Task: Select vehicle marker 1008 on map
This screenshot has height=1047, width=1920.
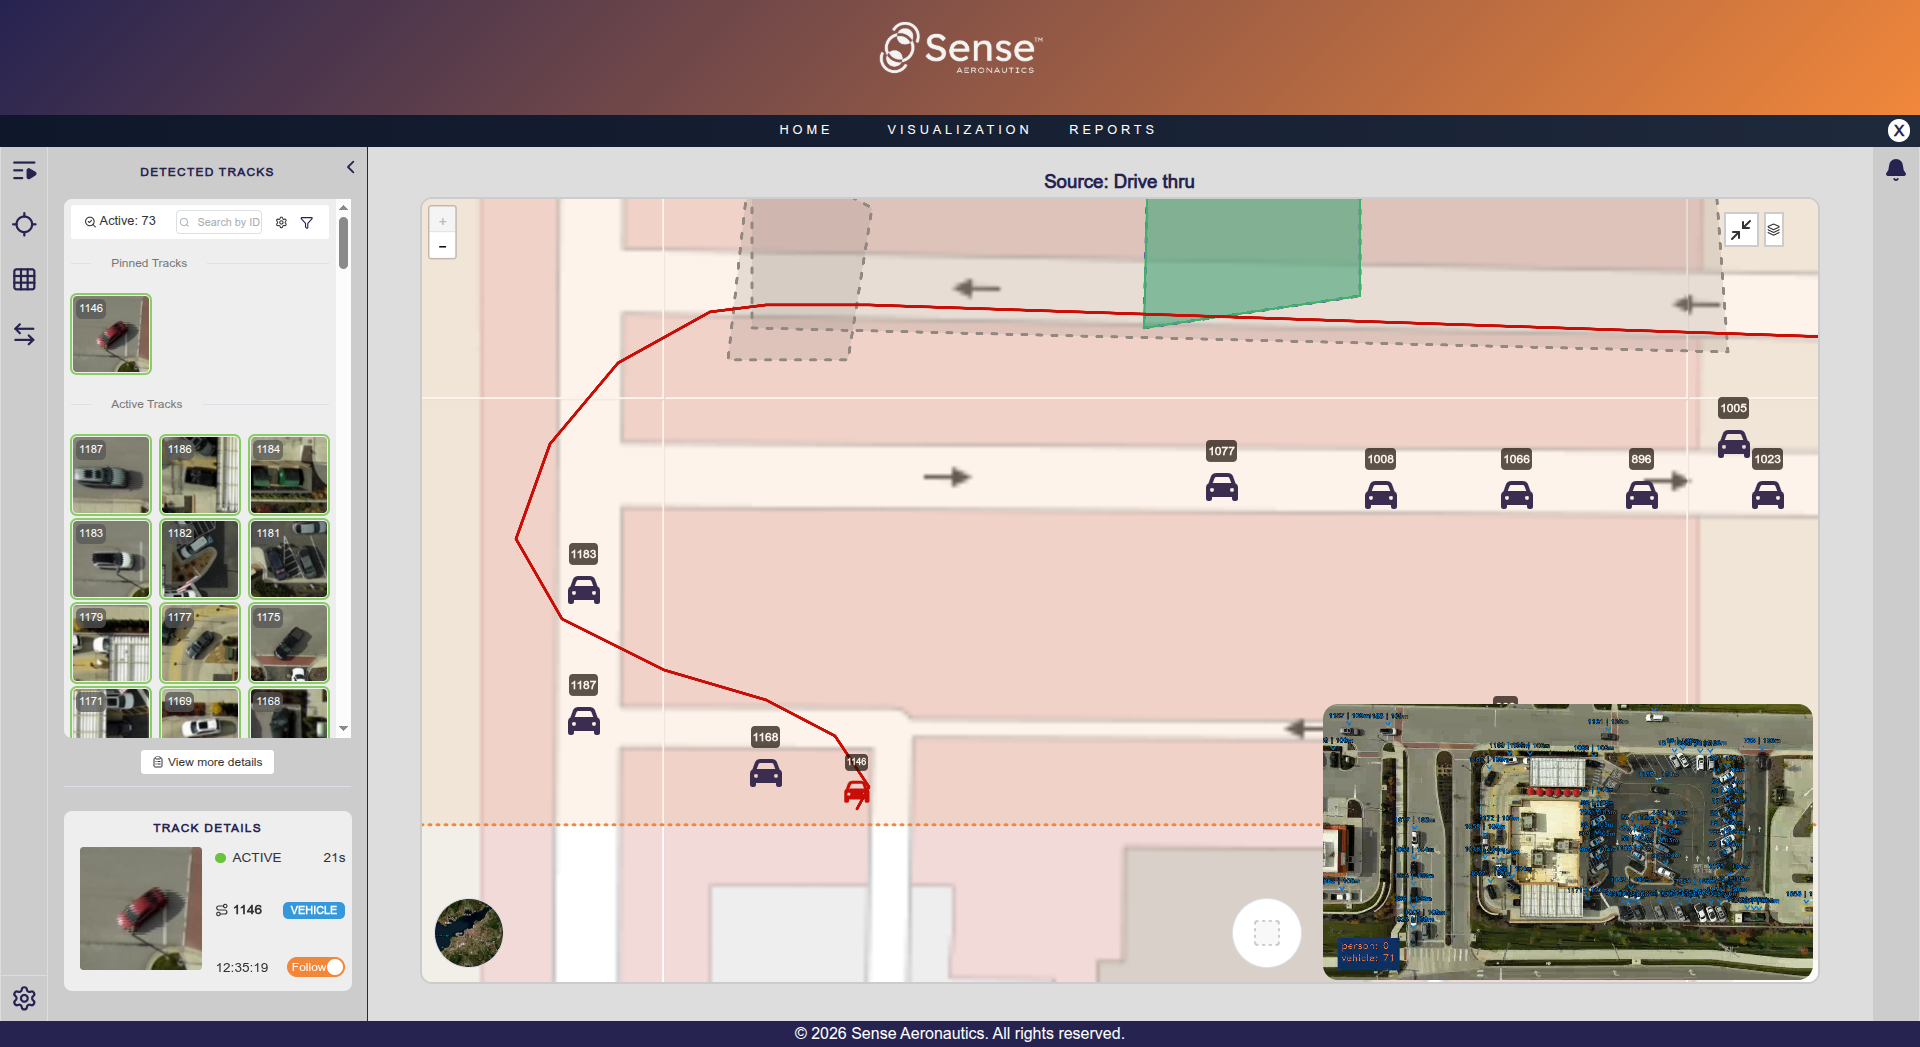Action: (1381, 495)
